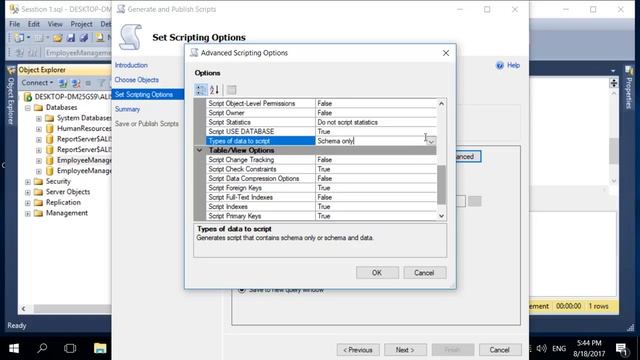Expand the HumanResources database node
Image resolution: width=640 pixels, height=360 pixels.
[x=39, y=129]
